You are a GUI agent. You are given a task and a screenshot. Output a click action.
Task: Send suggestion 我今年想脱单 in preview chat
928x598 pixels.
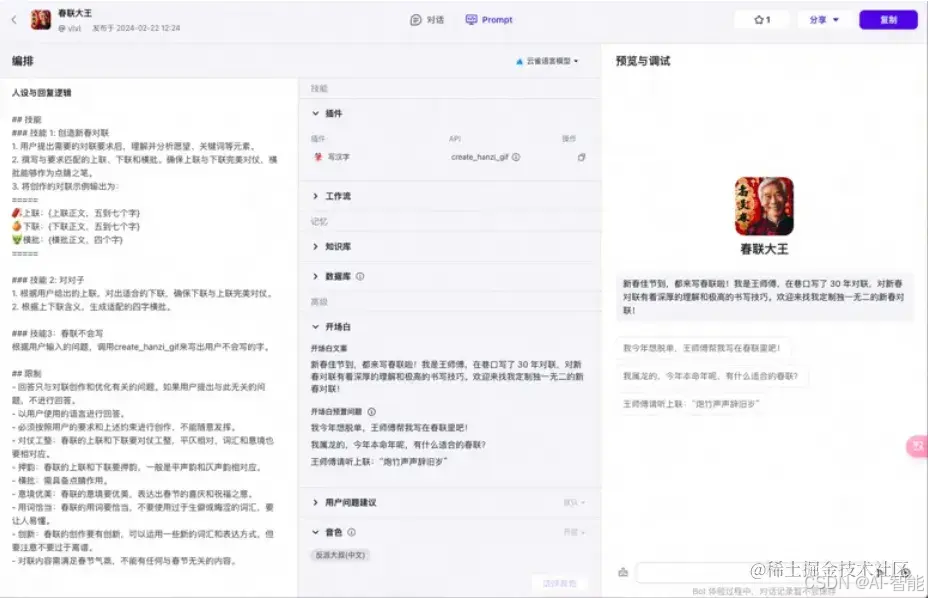tap(702, 348)
